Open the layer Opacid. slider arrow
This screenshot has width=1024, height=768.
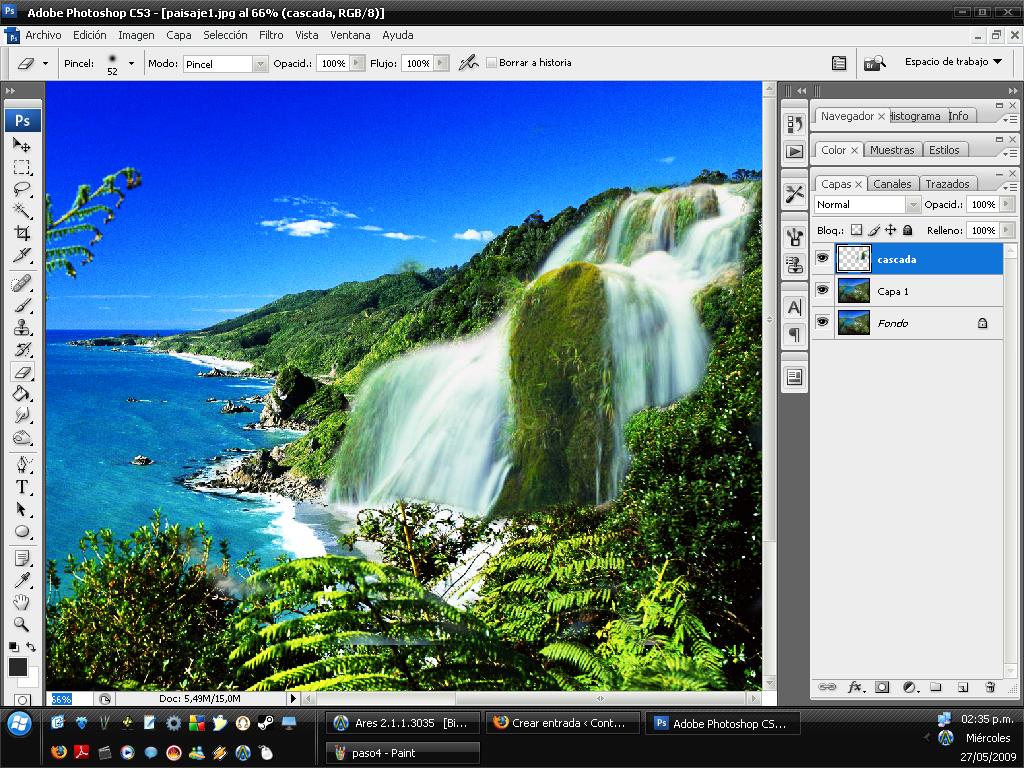pos(1006,204)
